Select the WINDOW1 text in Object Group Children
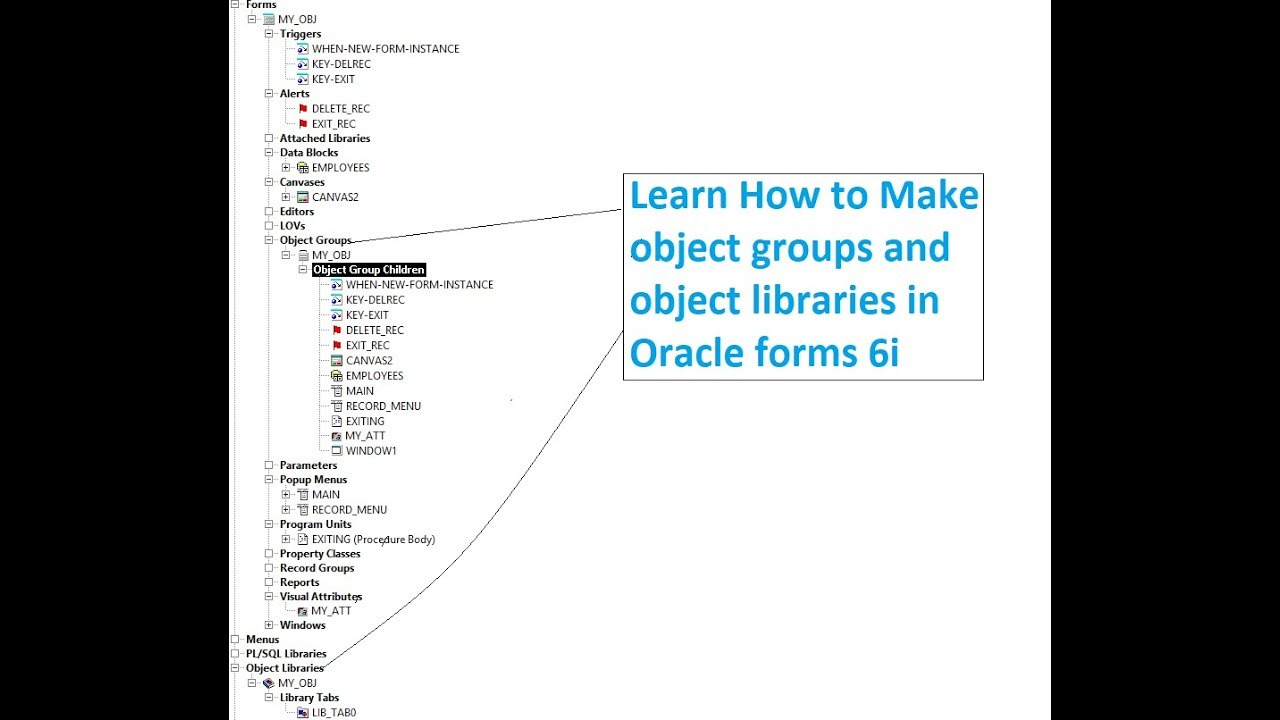The height and width of the screenshot is (720, 1280). click(x=371, y=451)
